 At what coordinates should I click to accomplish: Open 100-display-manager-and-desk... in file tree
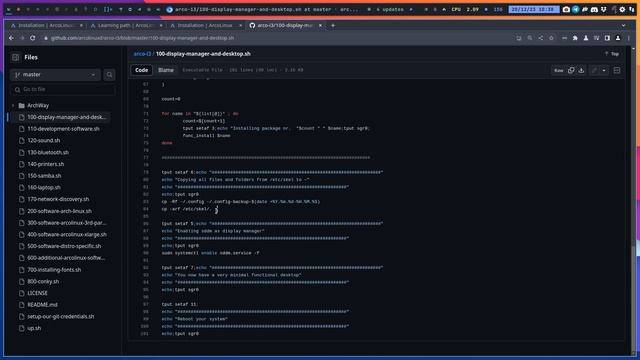point(67,117)
